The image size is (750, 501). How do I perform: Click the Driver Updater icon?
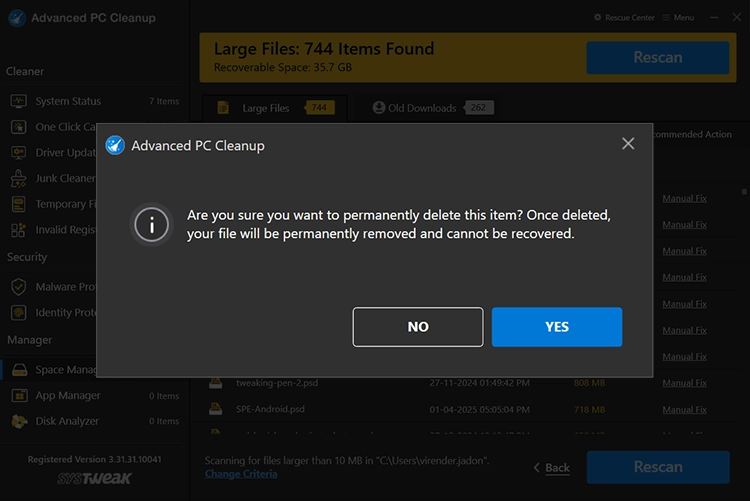pos(18,153)
